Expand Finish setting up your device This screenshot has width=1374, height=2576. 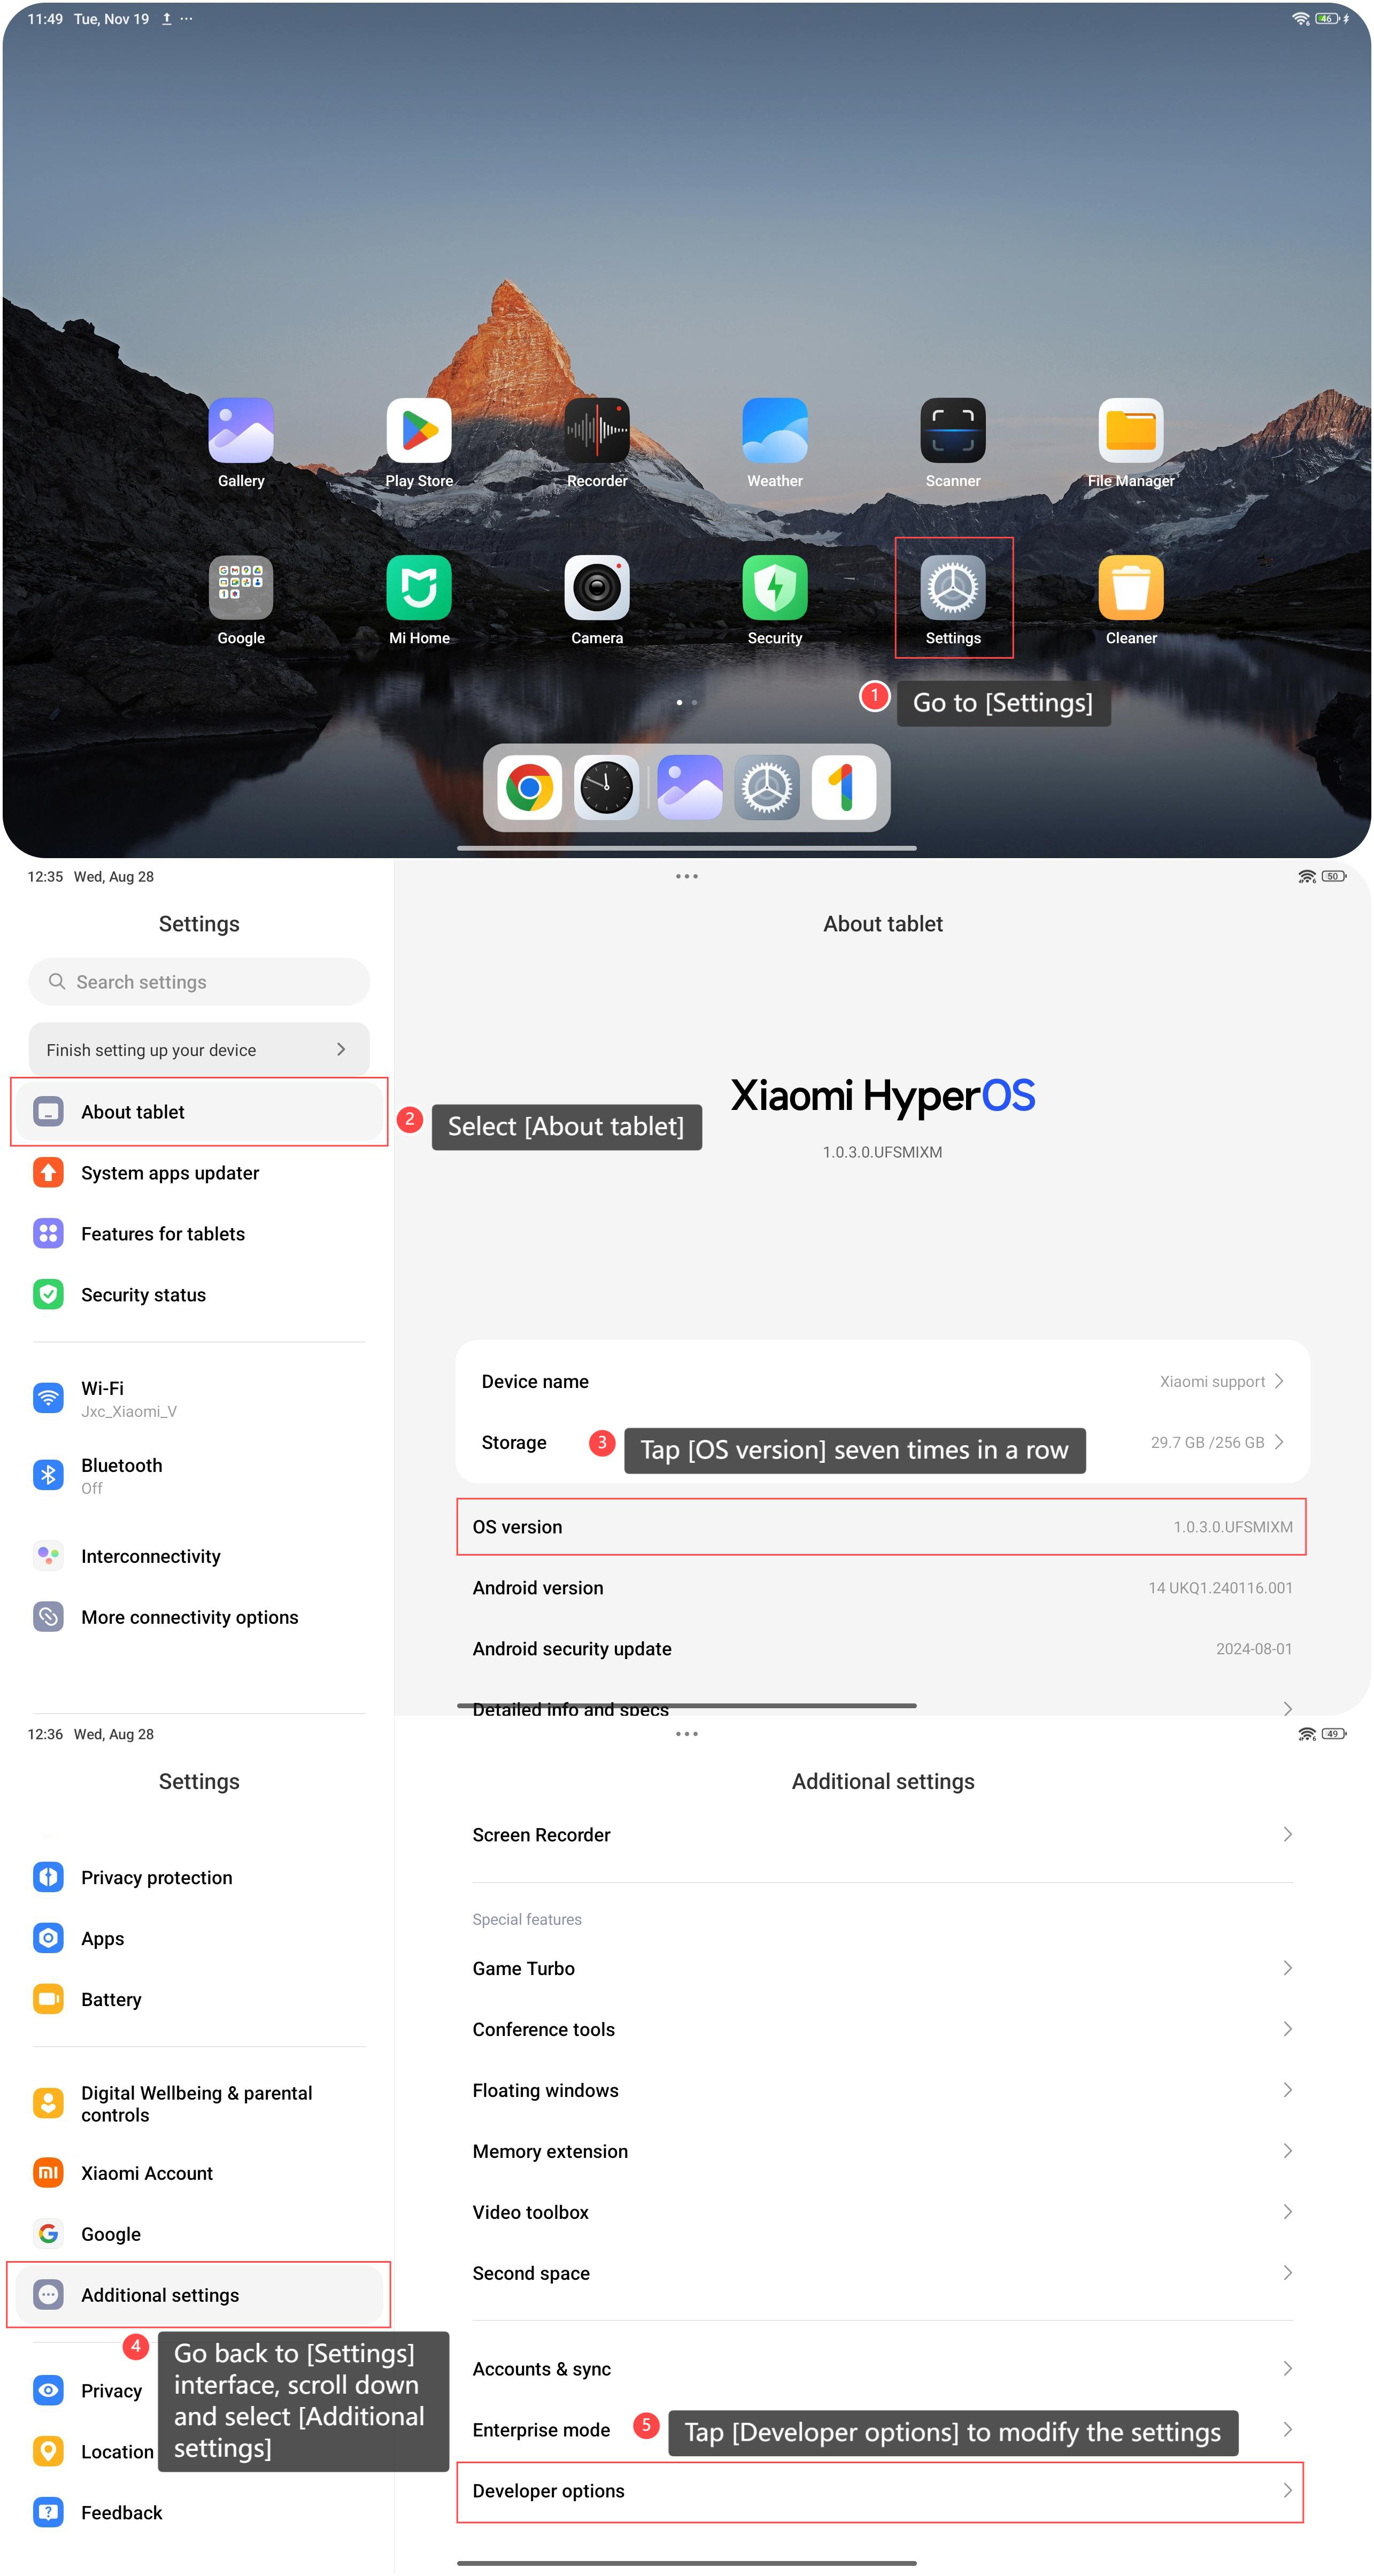(x=199, y=1050)
